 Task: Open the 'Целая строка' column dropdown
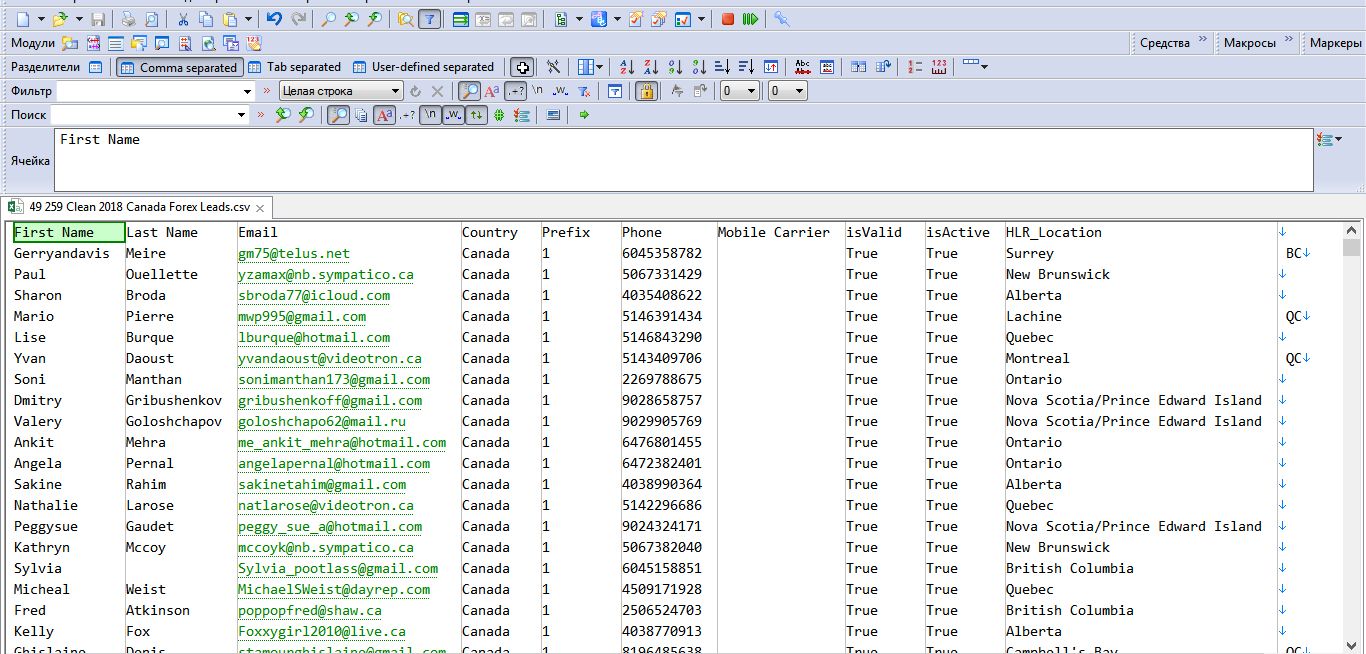(x=396, y=91)
